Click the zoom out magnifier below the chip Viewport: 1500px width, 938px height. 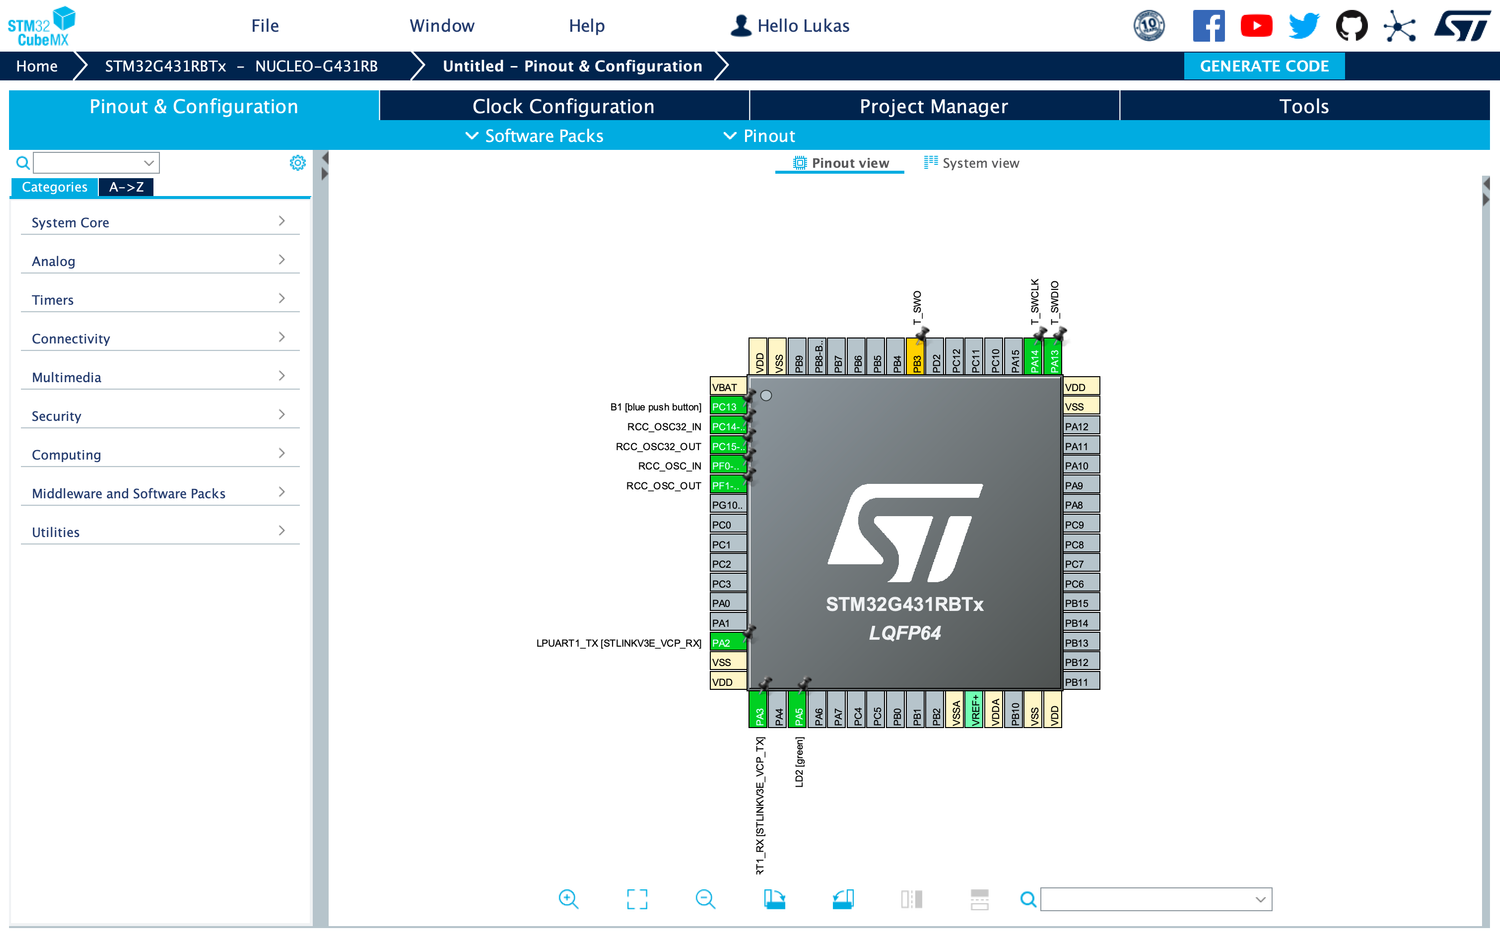point(706,899)
